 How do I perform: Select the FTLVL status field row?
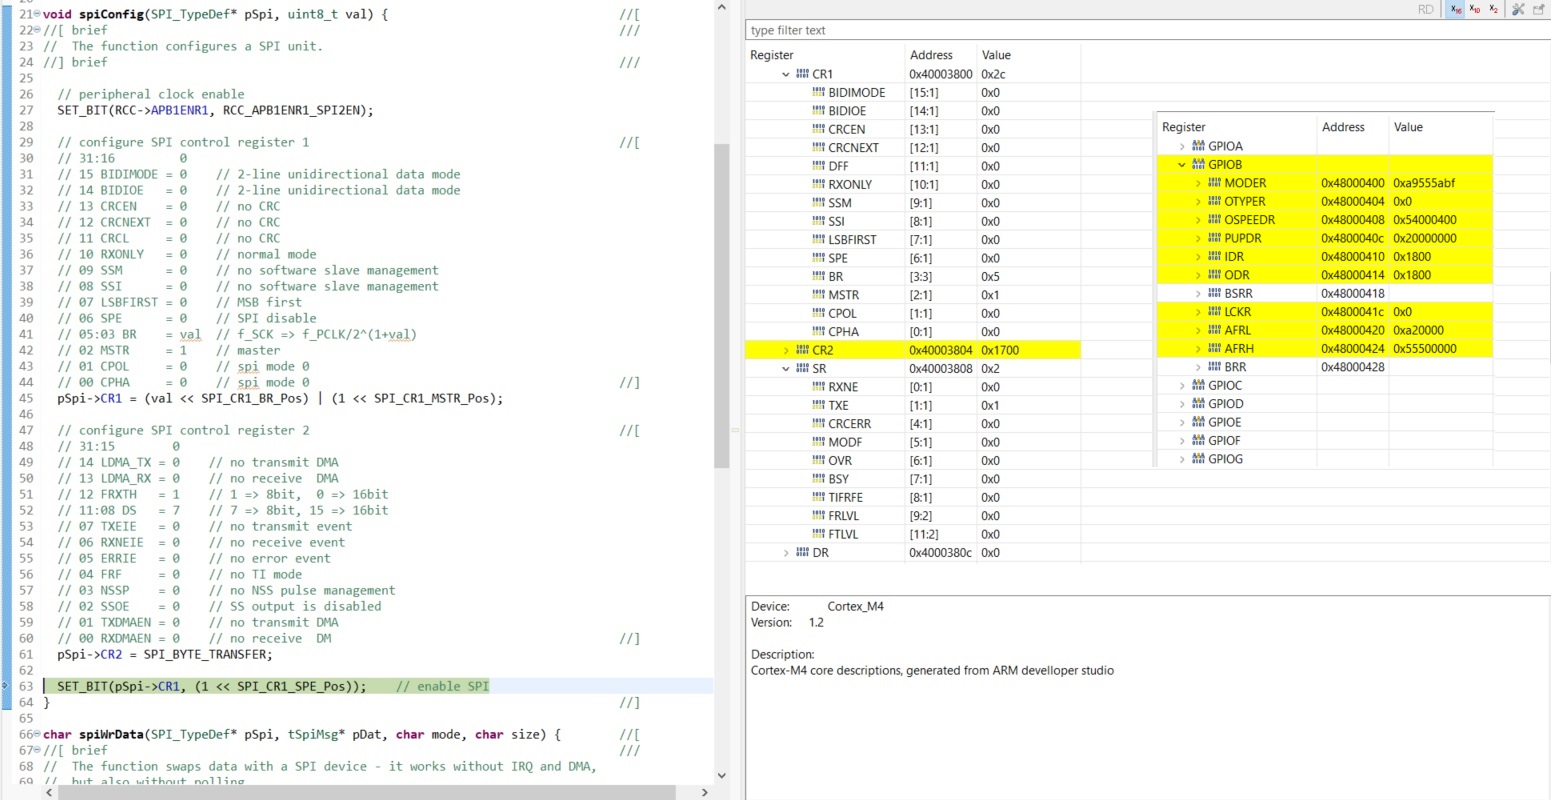coord(912,534)
